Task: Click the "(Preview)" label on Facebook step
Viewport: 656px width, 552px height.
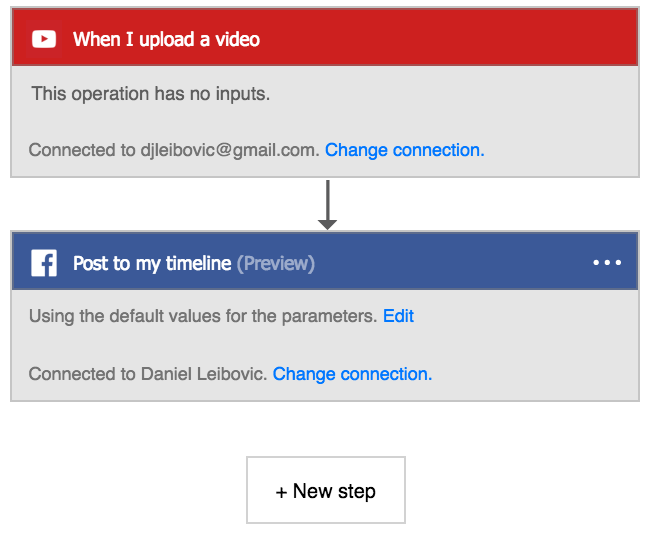Action: (x=275, y=263)
